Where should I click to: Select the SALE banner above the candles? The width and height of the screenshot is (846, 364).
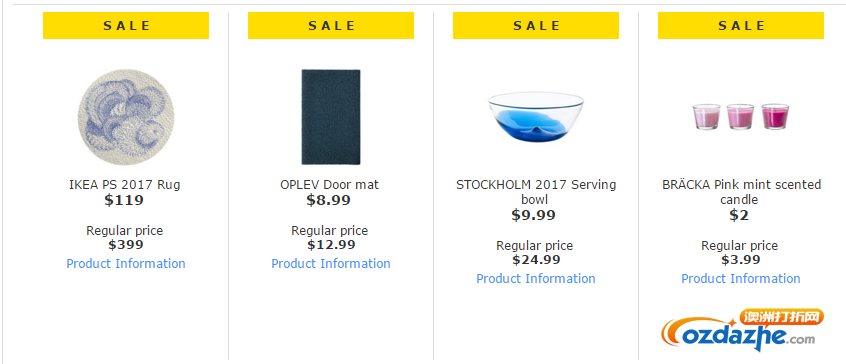(741, 25)
